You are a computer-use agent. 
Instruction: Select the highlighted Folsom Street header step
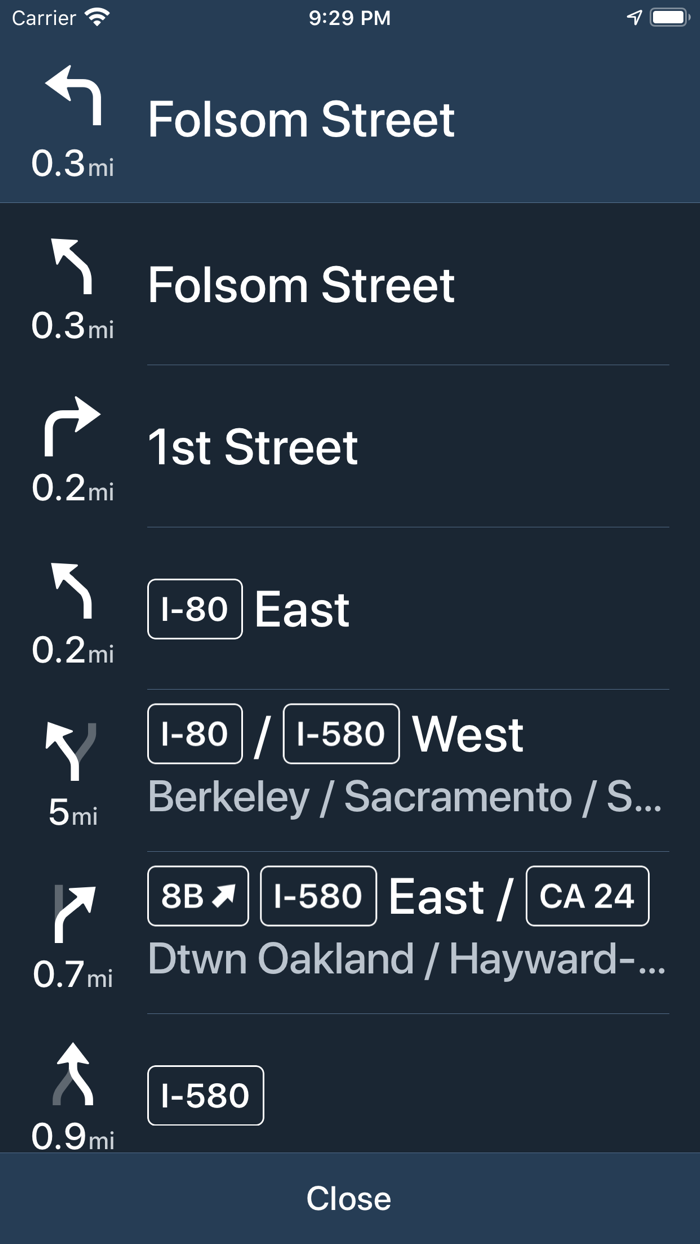(301, 120)
